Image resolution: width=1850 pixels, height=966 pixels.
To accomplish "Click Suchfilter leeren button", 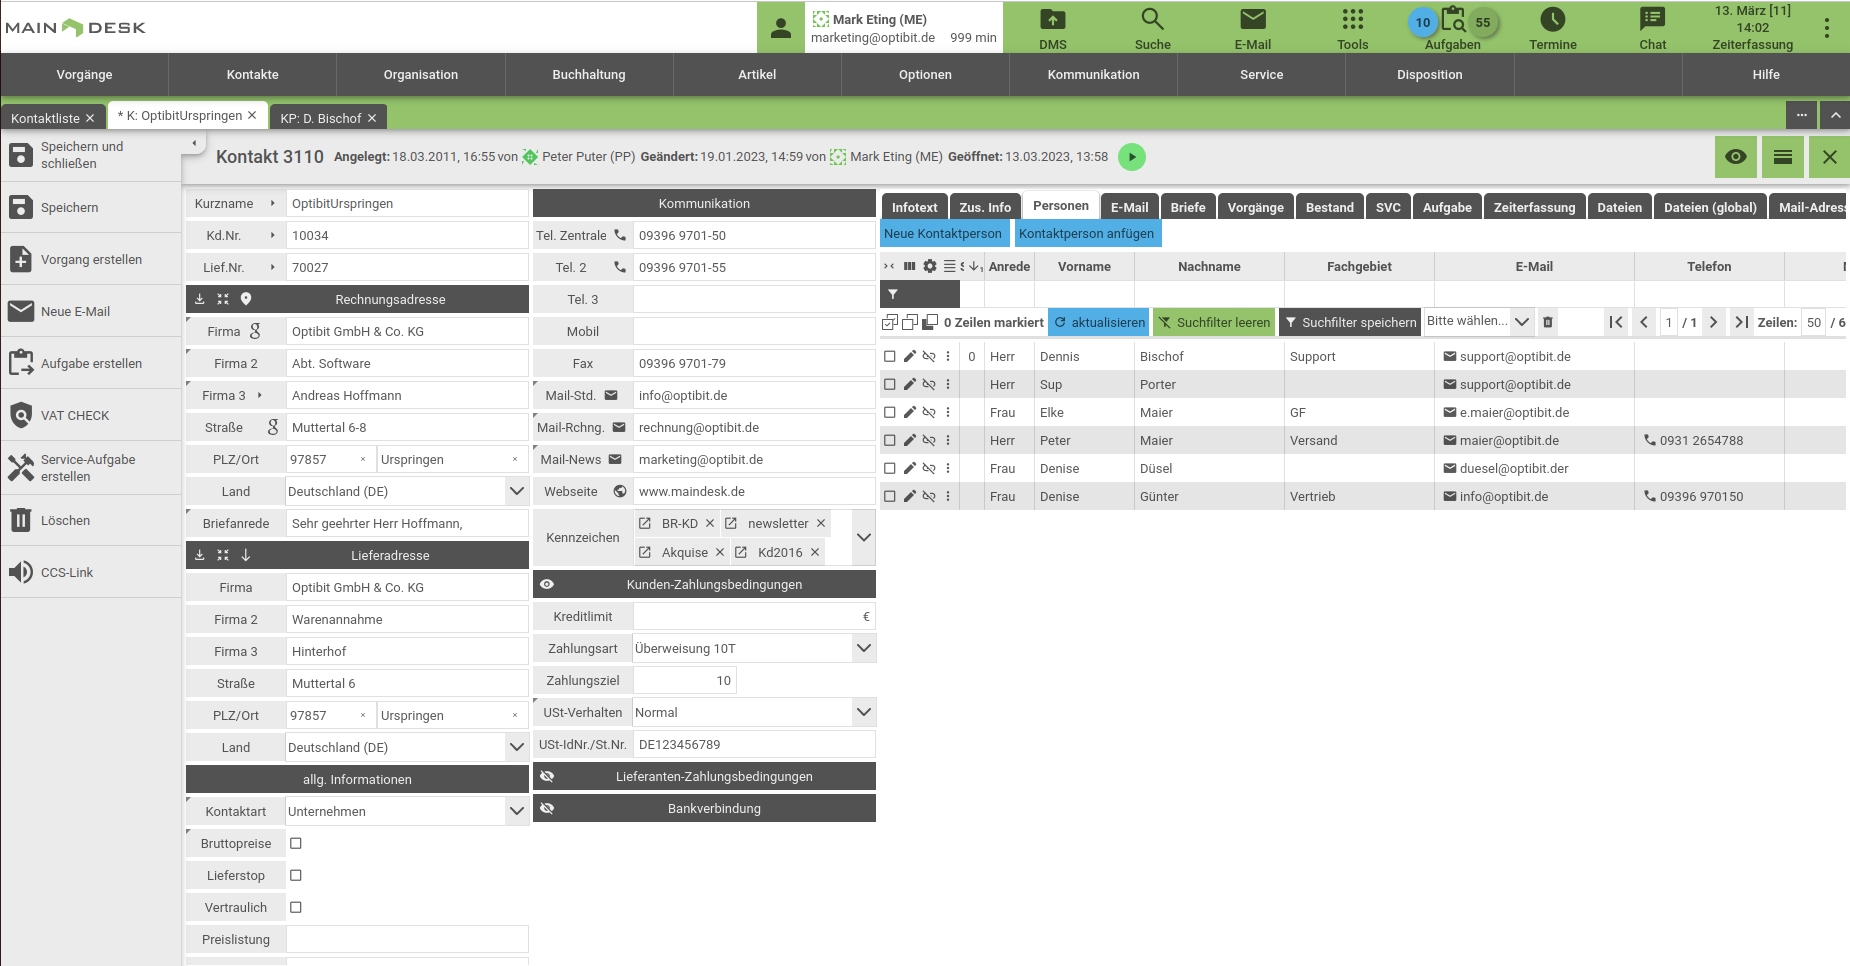I will (x=1215, y=322).
